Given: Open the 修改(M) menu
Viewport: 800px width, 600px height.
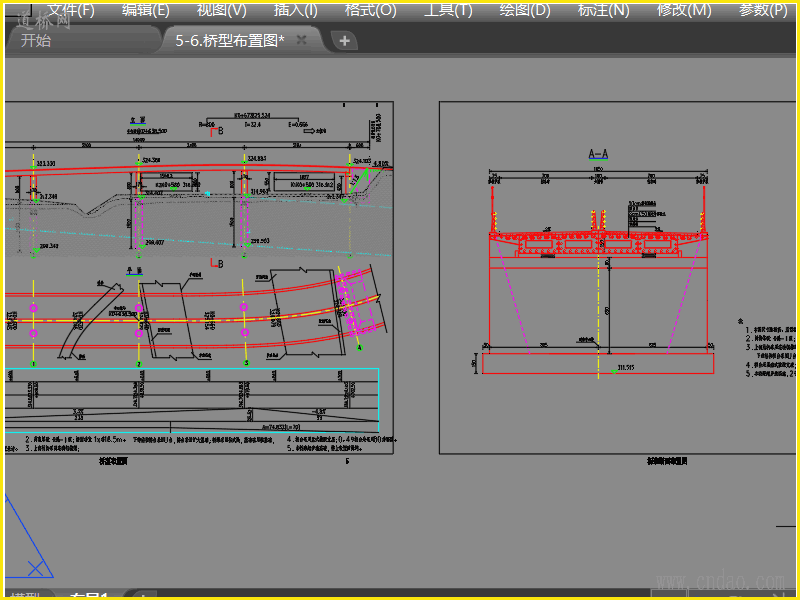Looking at the screenshot, I should coord(684,10).
